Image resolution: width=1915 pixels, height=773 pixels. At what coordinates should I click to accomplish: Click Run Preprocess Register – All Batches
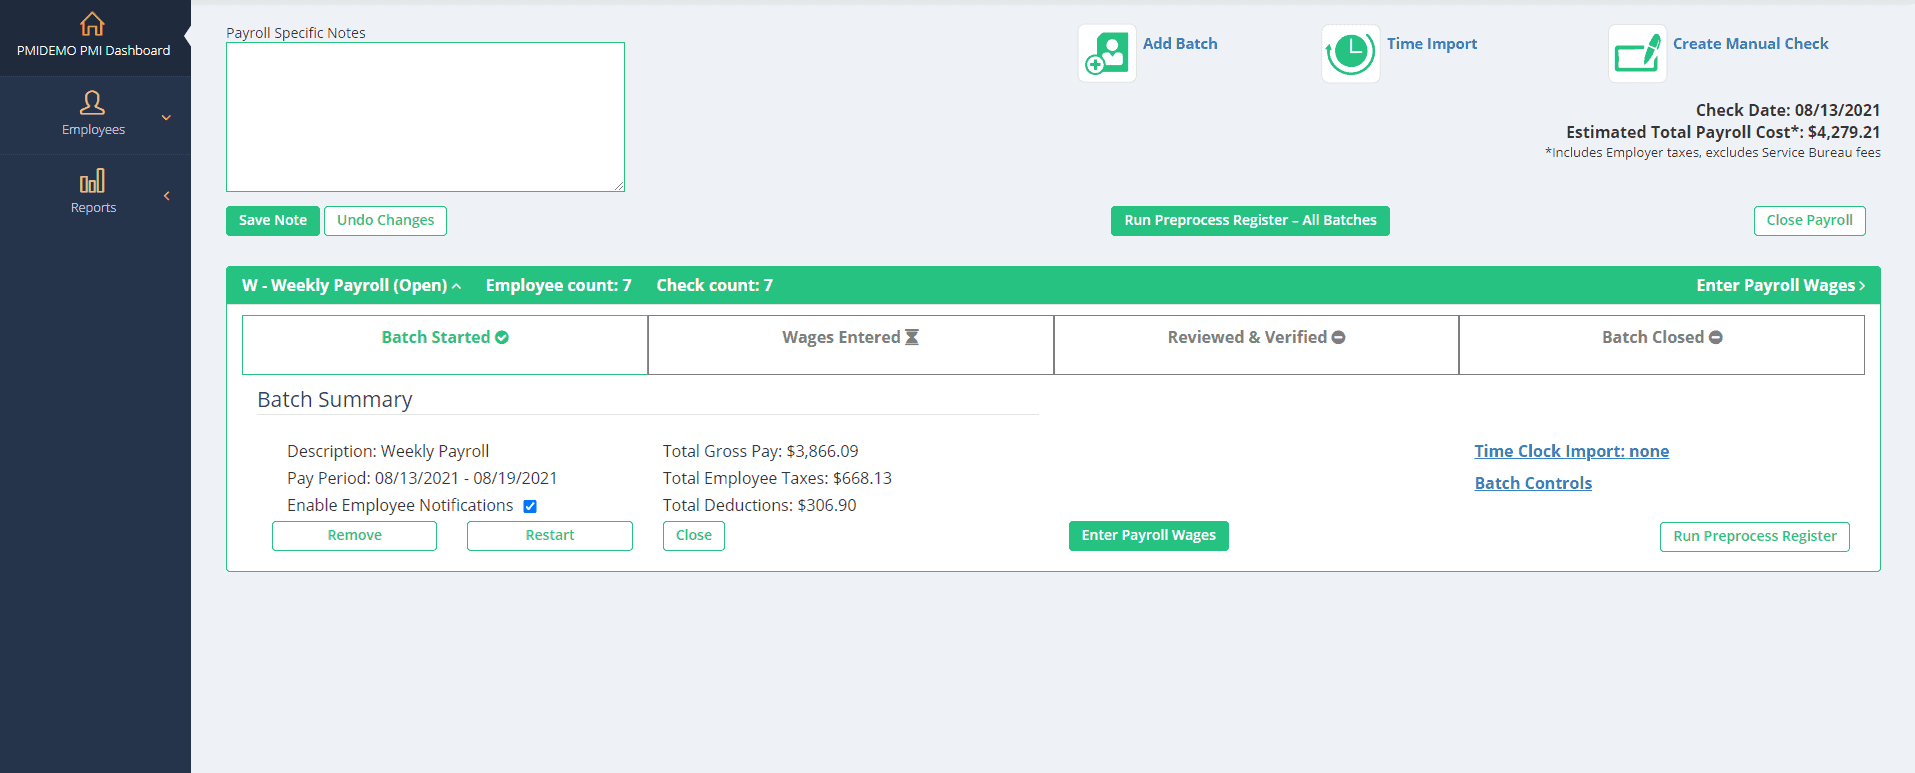(x=1249, y=221)
